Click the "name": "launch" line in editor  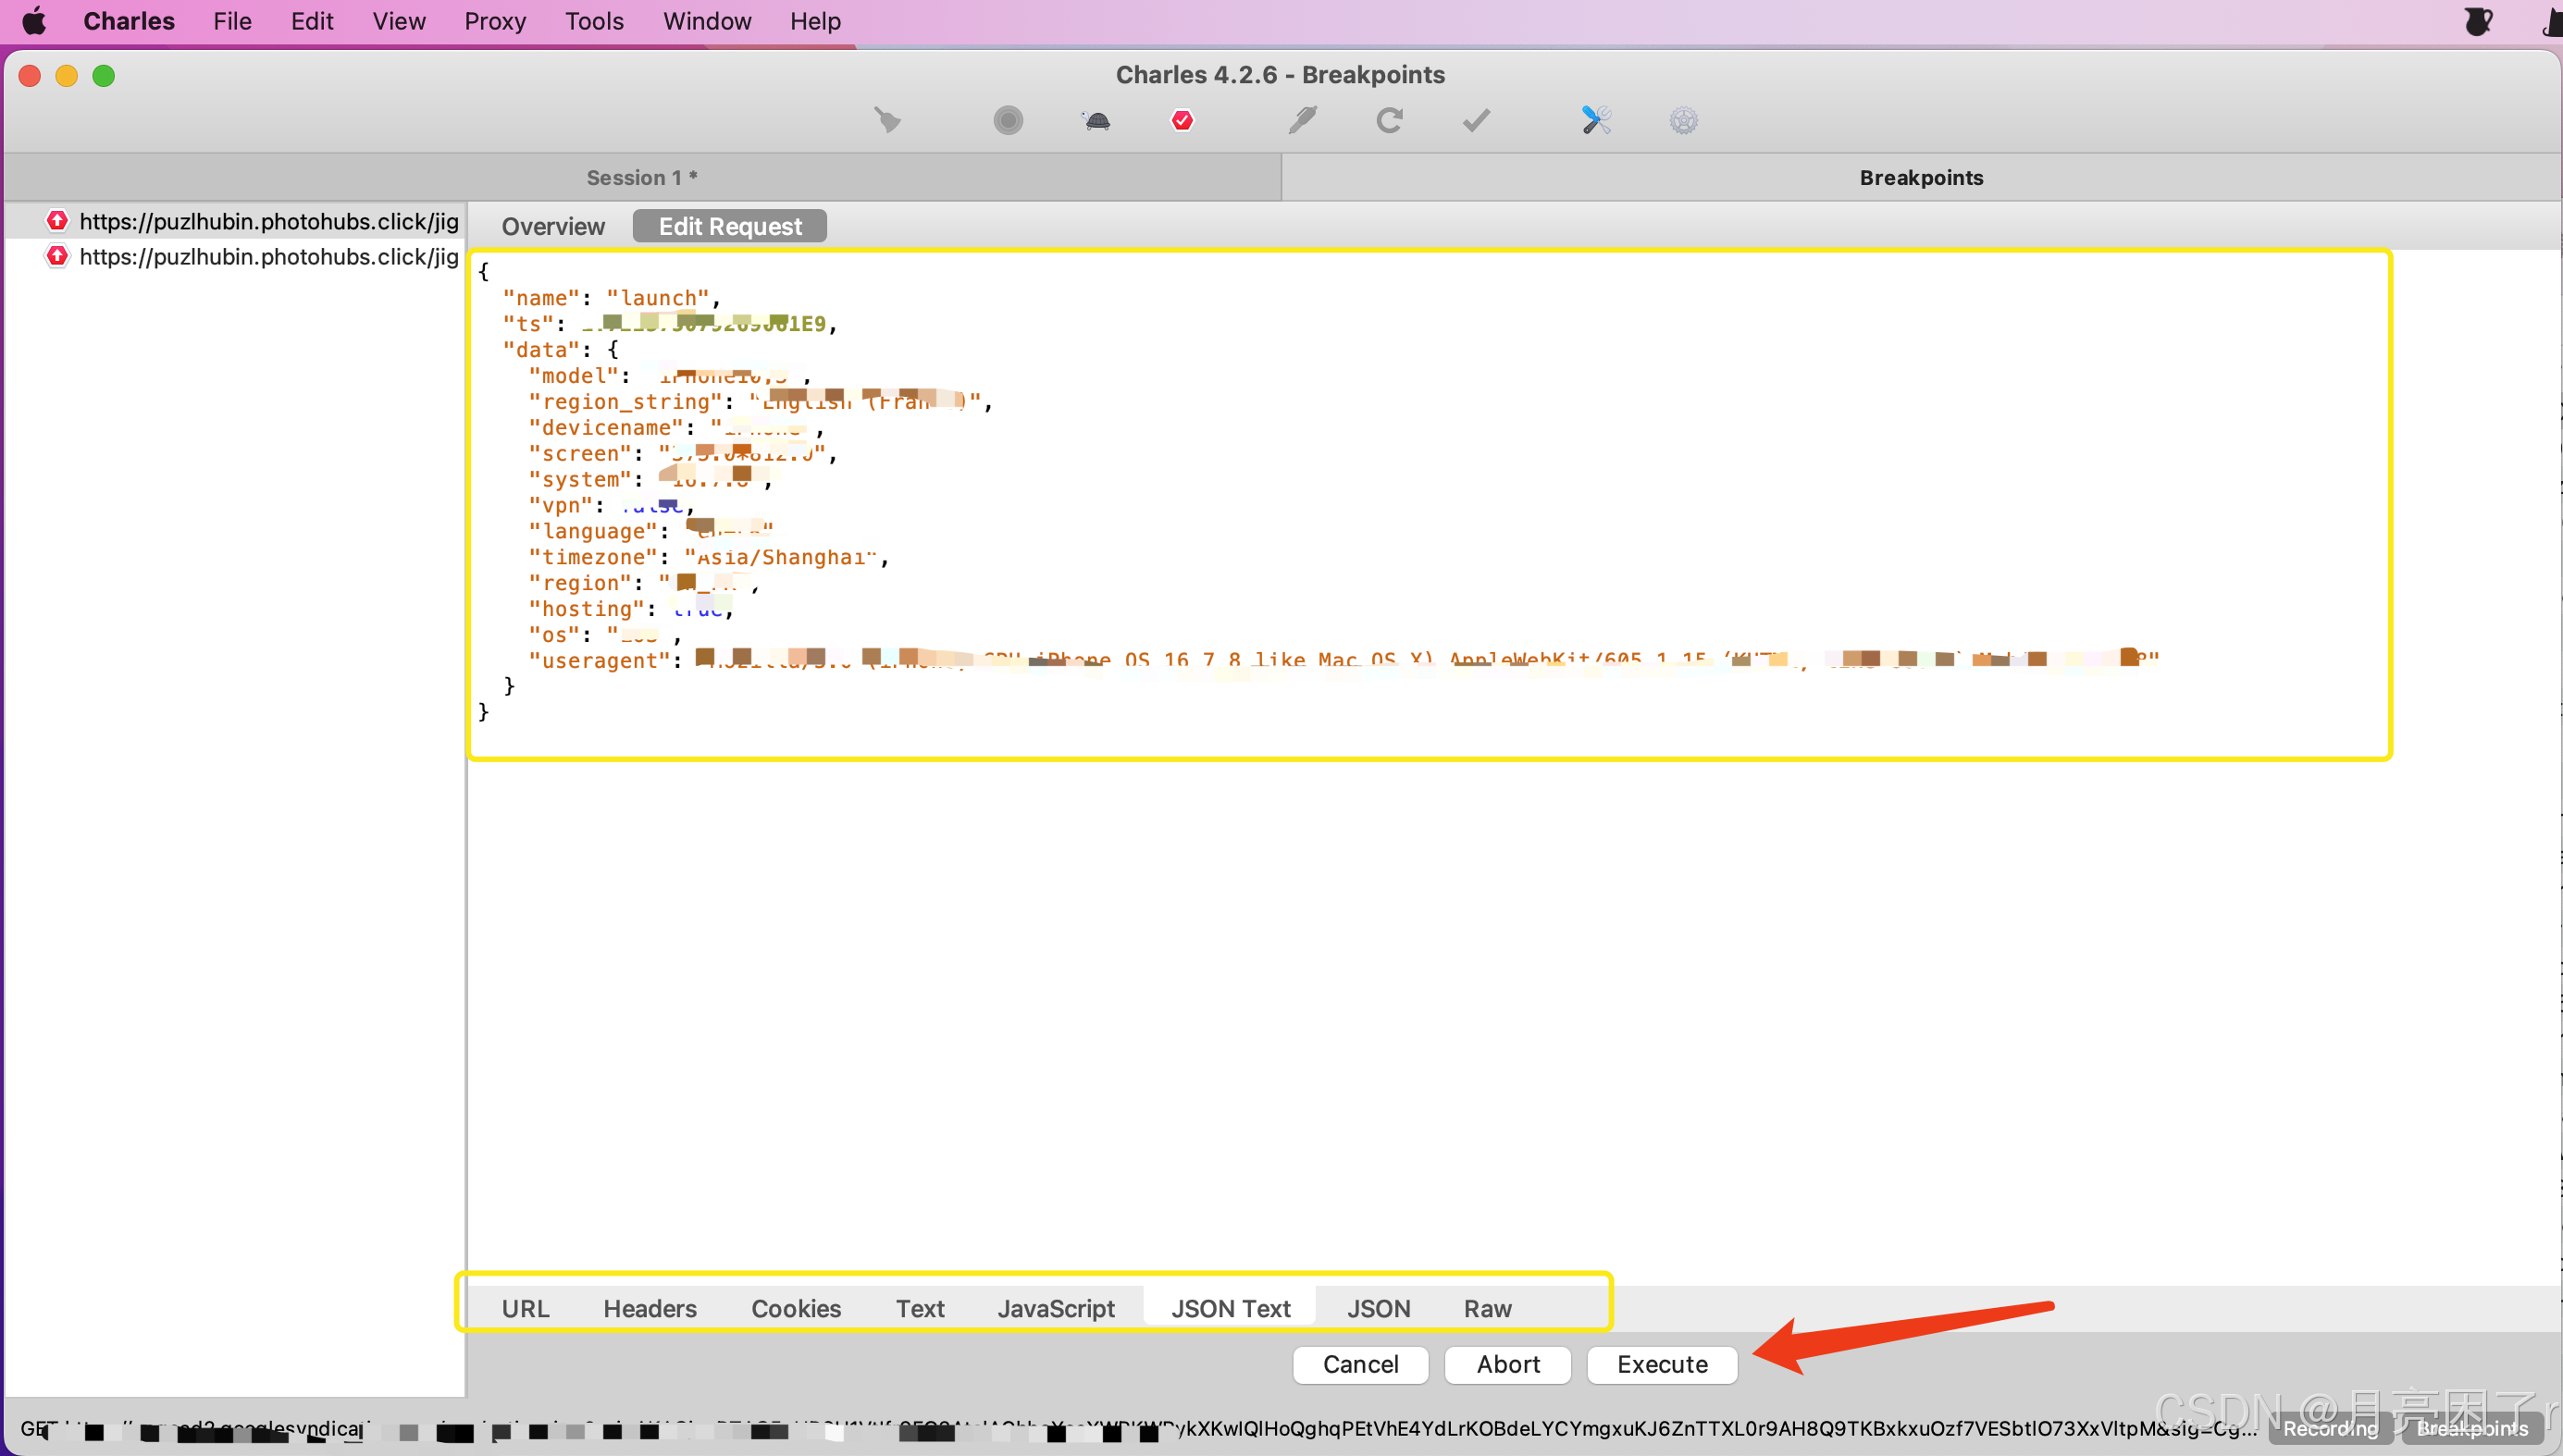click(611, 298)
